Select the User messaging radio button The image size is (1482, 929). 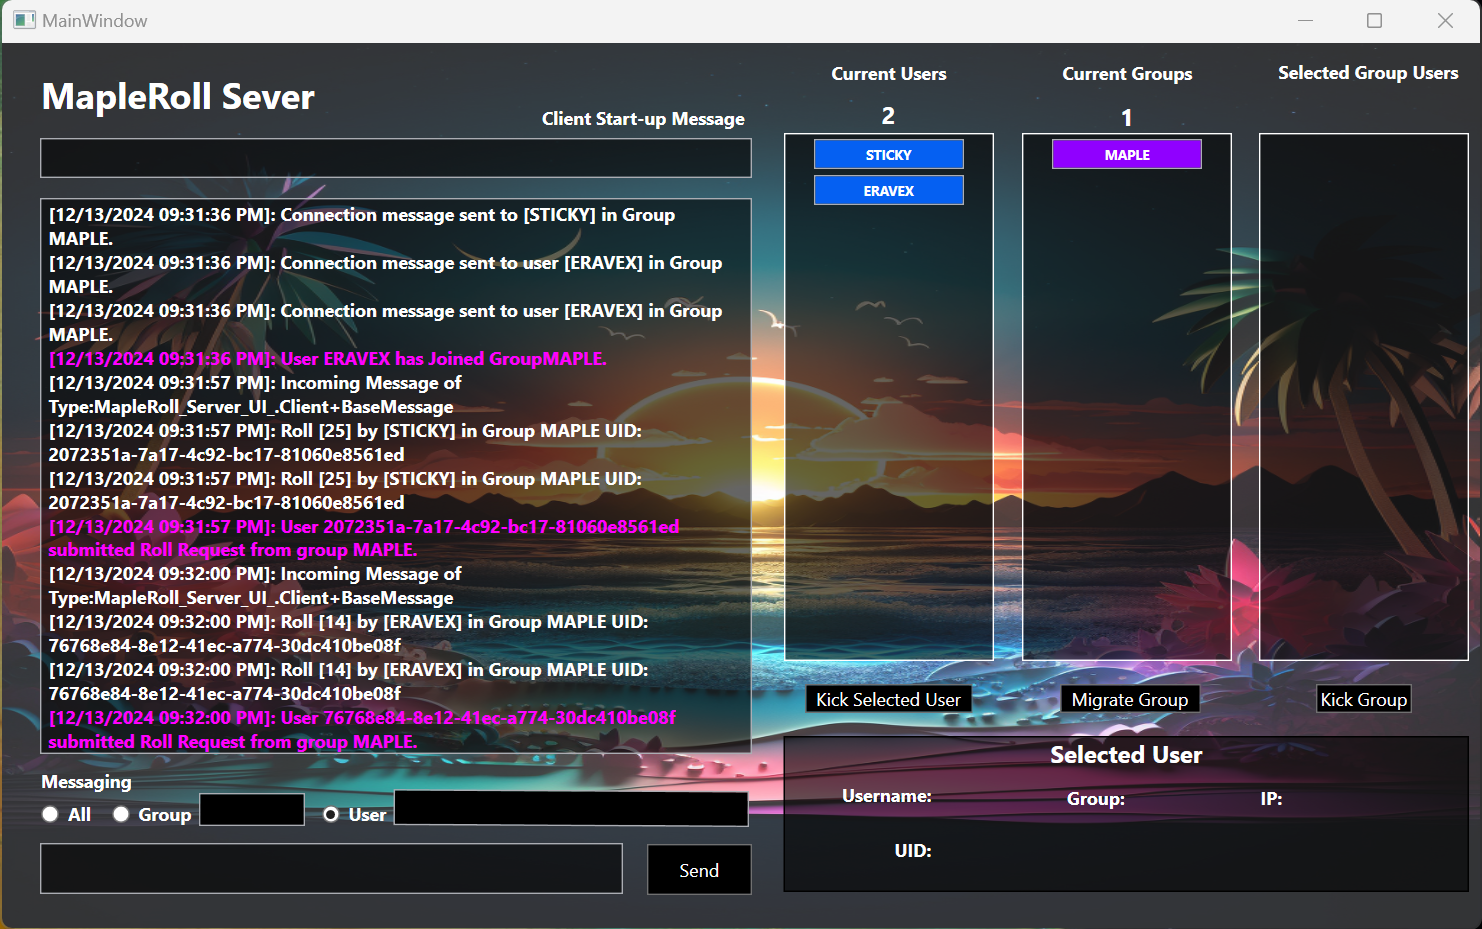pyautogui.click(x=330, y=814)
